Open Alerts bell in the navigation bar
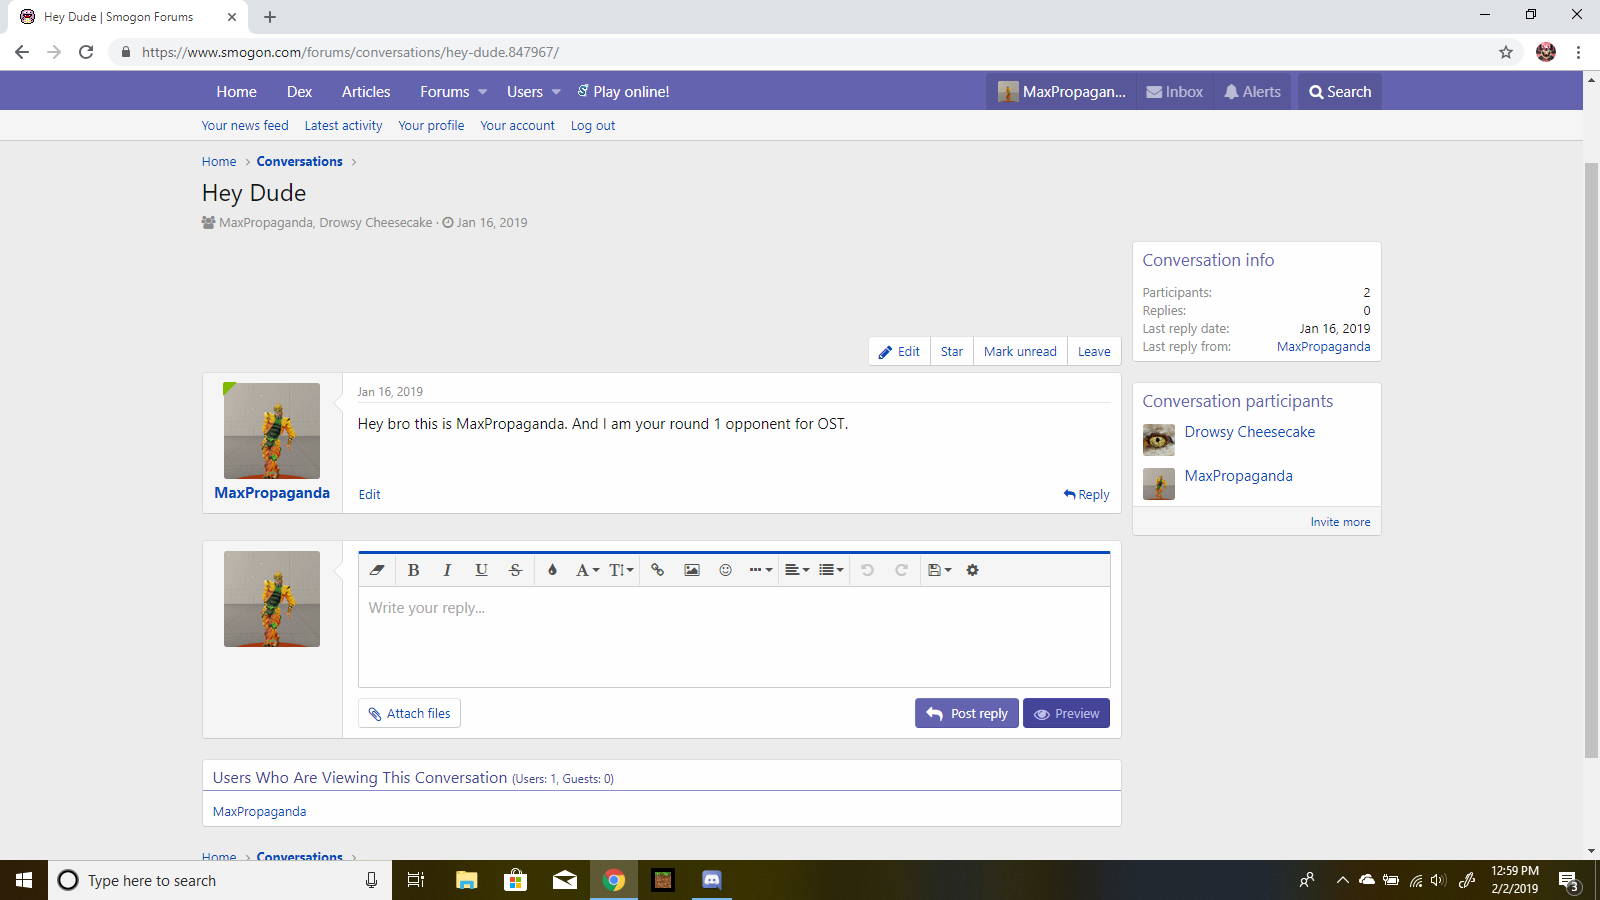This screenshot has height=900, width=1600. coord(1252,92)
